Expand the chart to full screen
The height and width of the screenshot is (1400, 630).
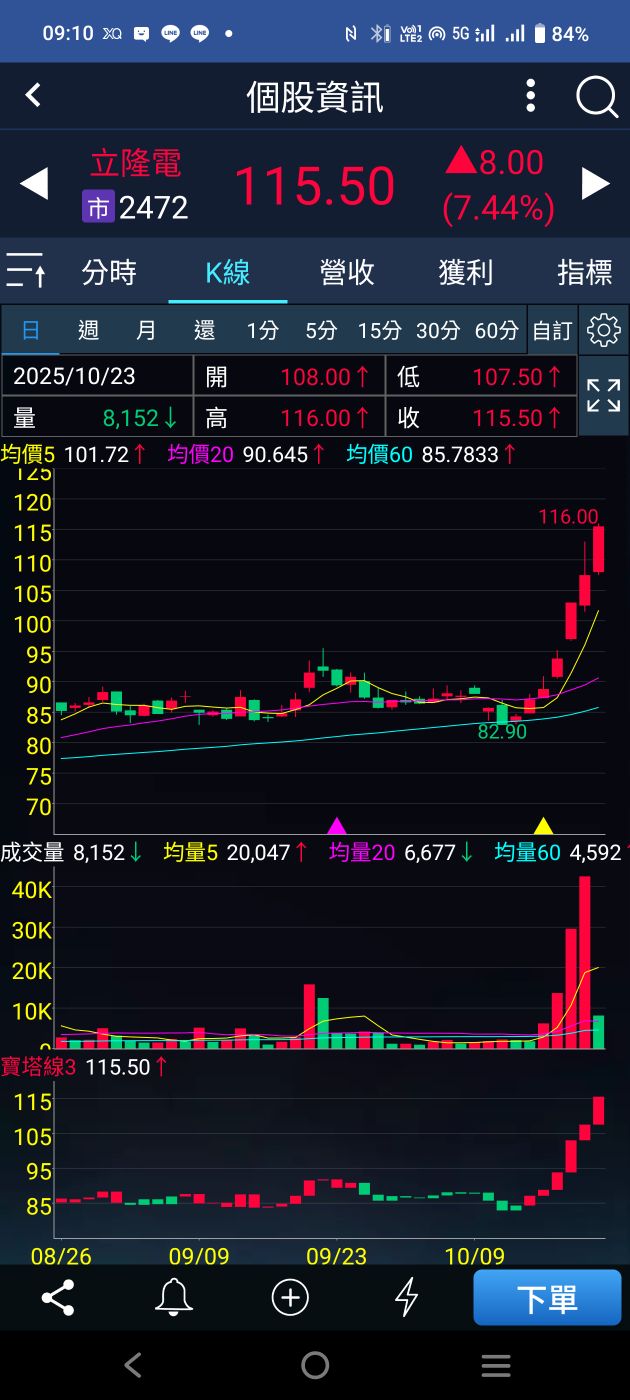pos(604,395)
